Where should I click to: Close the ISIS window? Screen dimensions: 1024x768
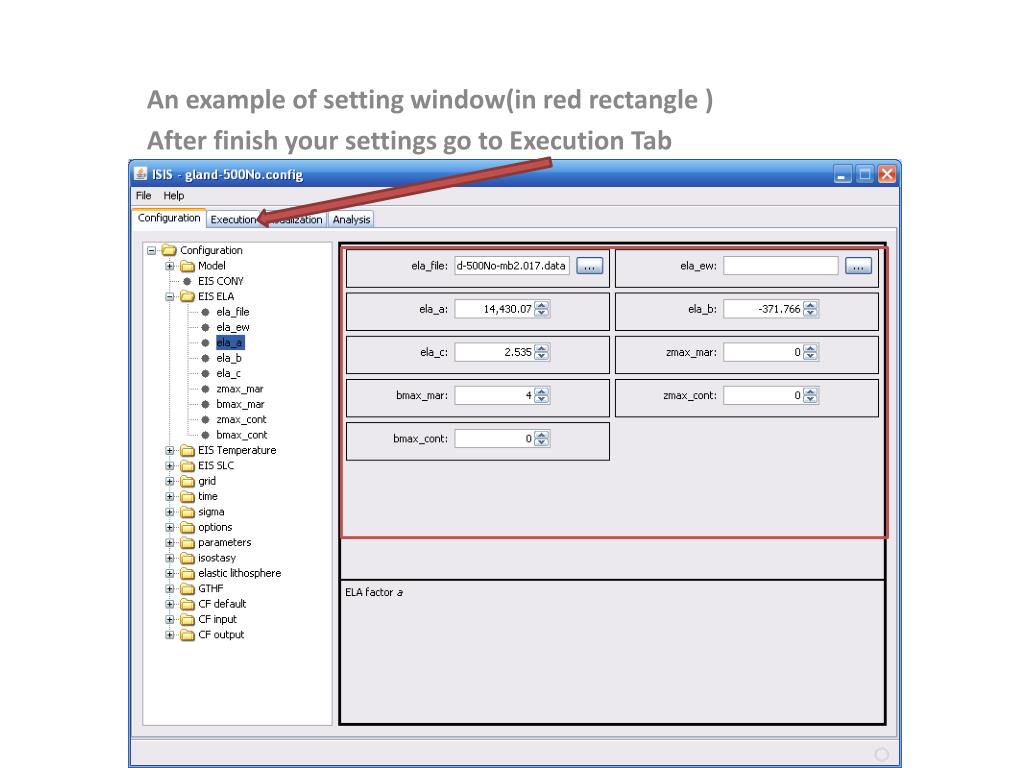886,174
